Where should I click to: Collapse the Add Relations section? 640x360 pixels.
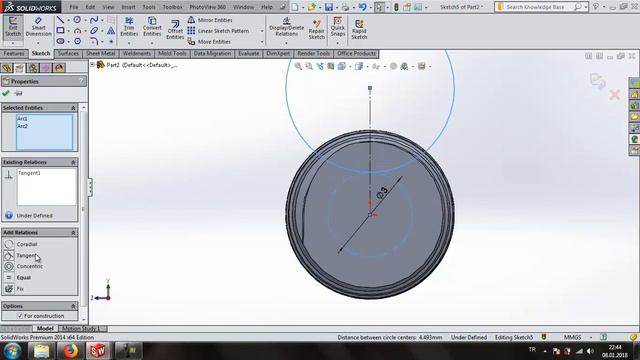[73, 233]
